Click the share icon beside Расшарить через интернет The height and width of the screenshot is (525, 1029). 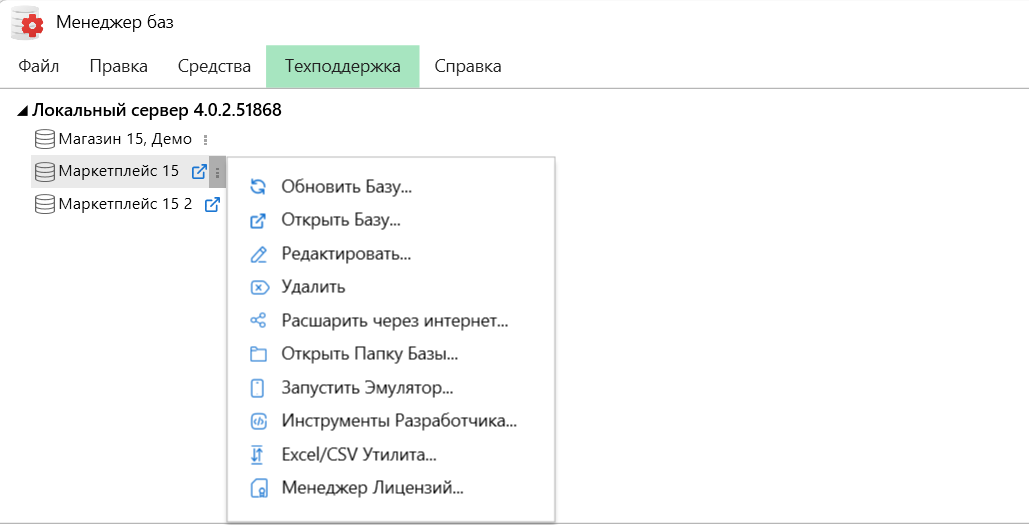click(259, 321)
